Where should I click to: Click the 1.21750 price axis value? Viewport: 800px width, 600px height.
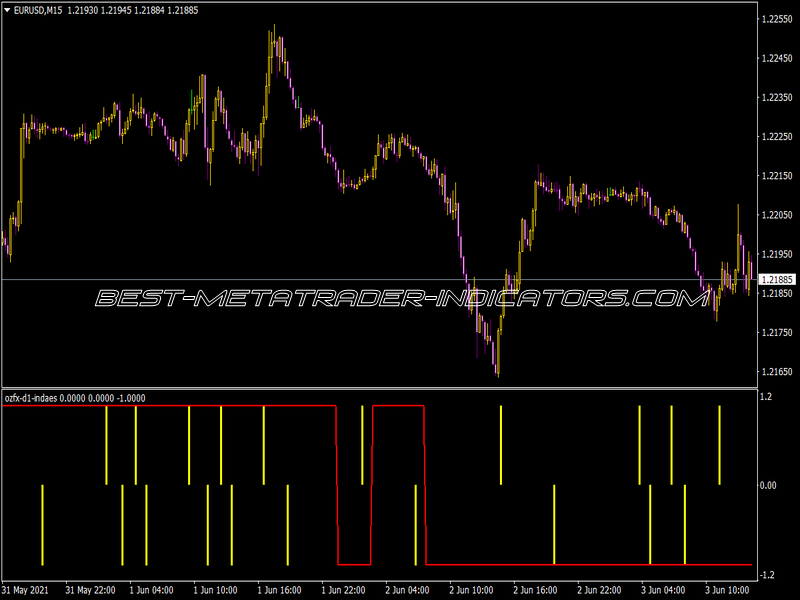[x=777, y=333]
